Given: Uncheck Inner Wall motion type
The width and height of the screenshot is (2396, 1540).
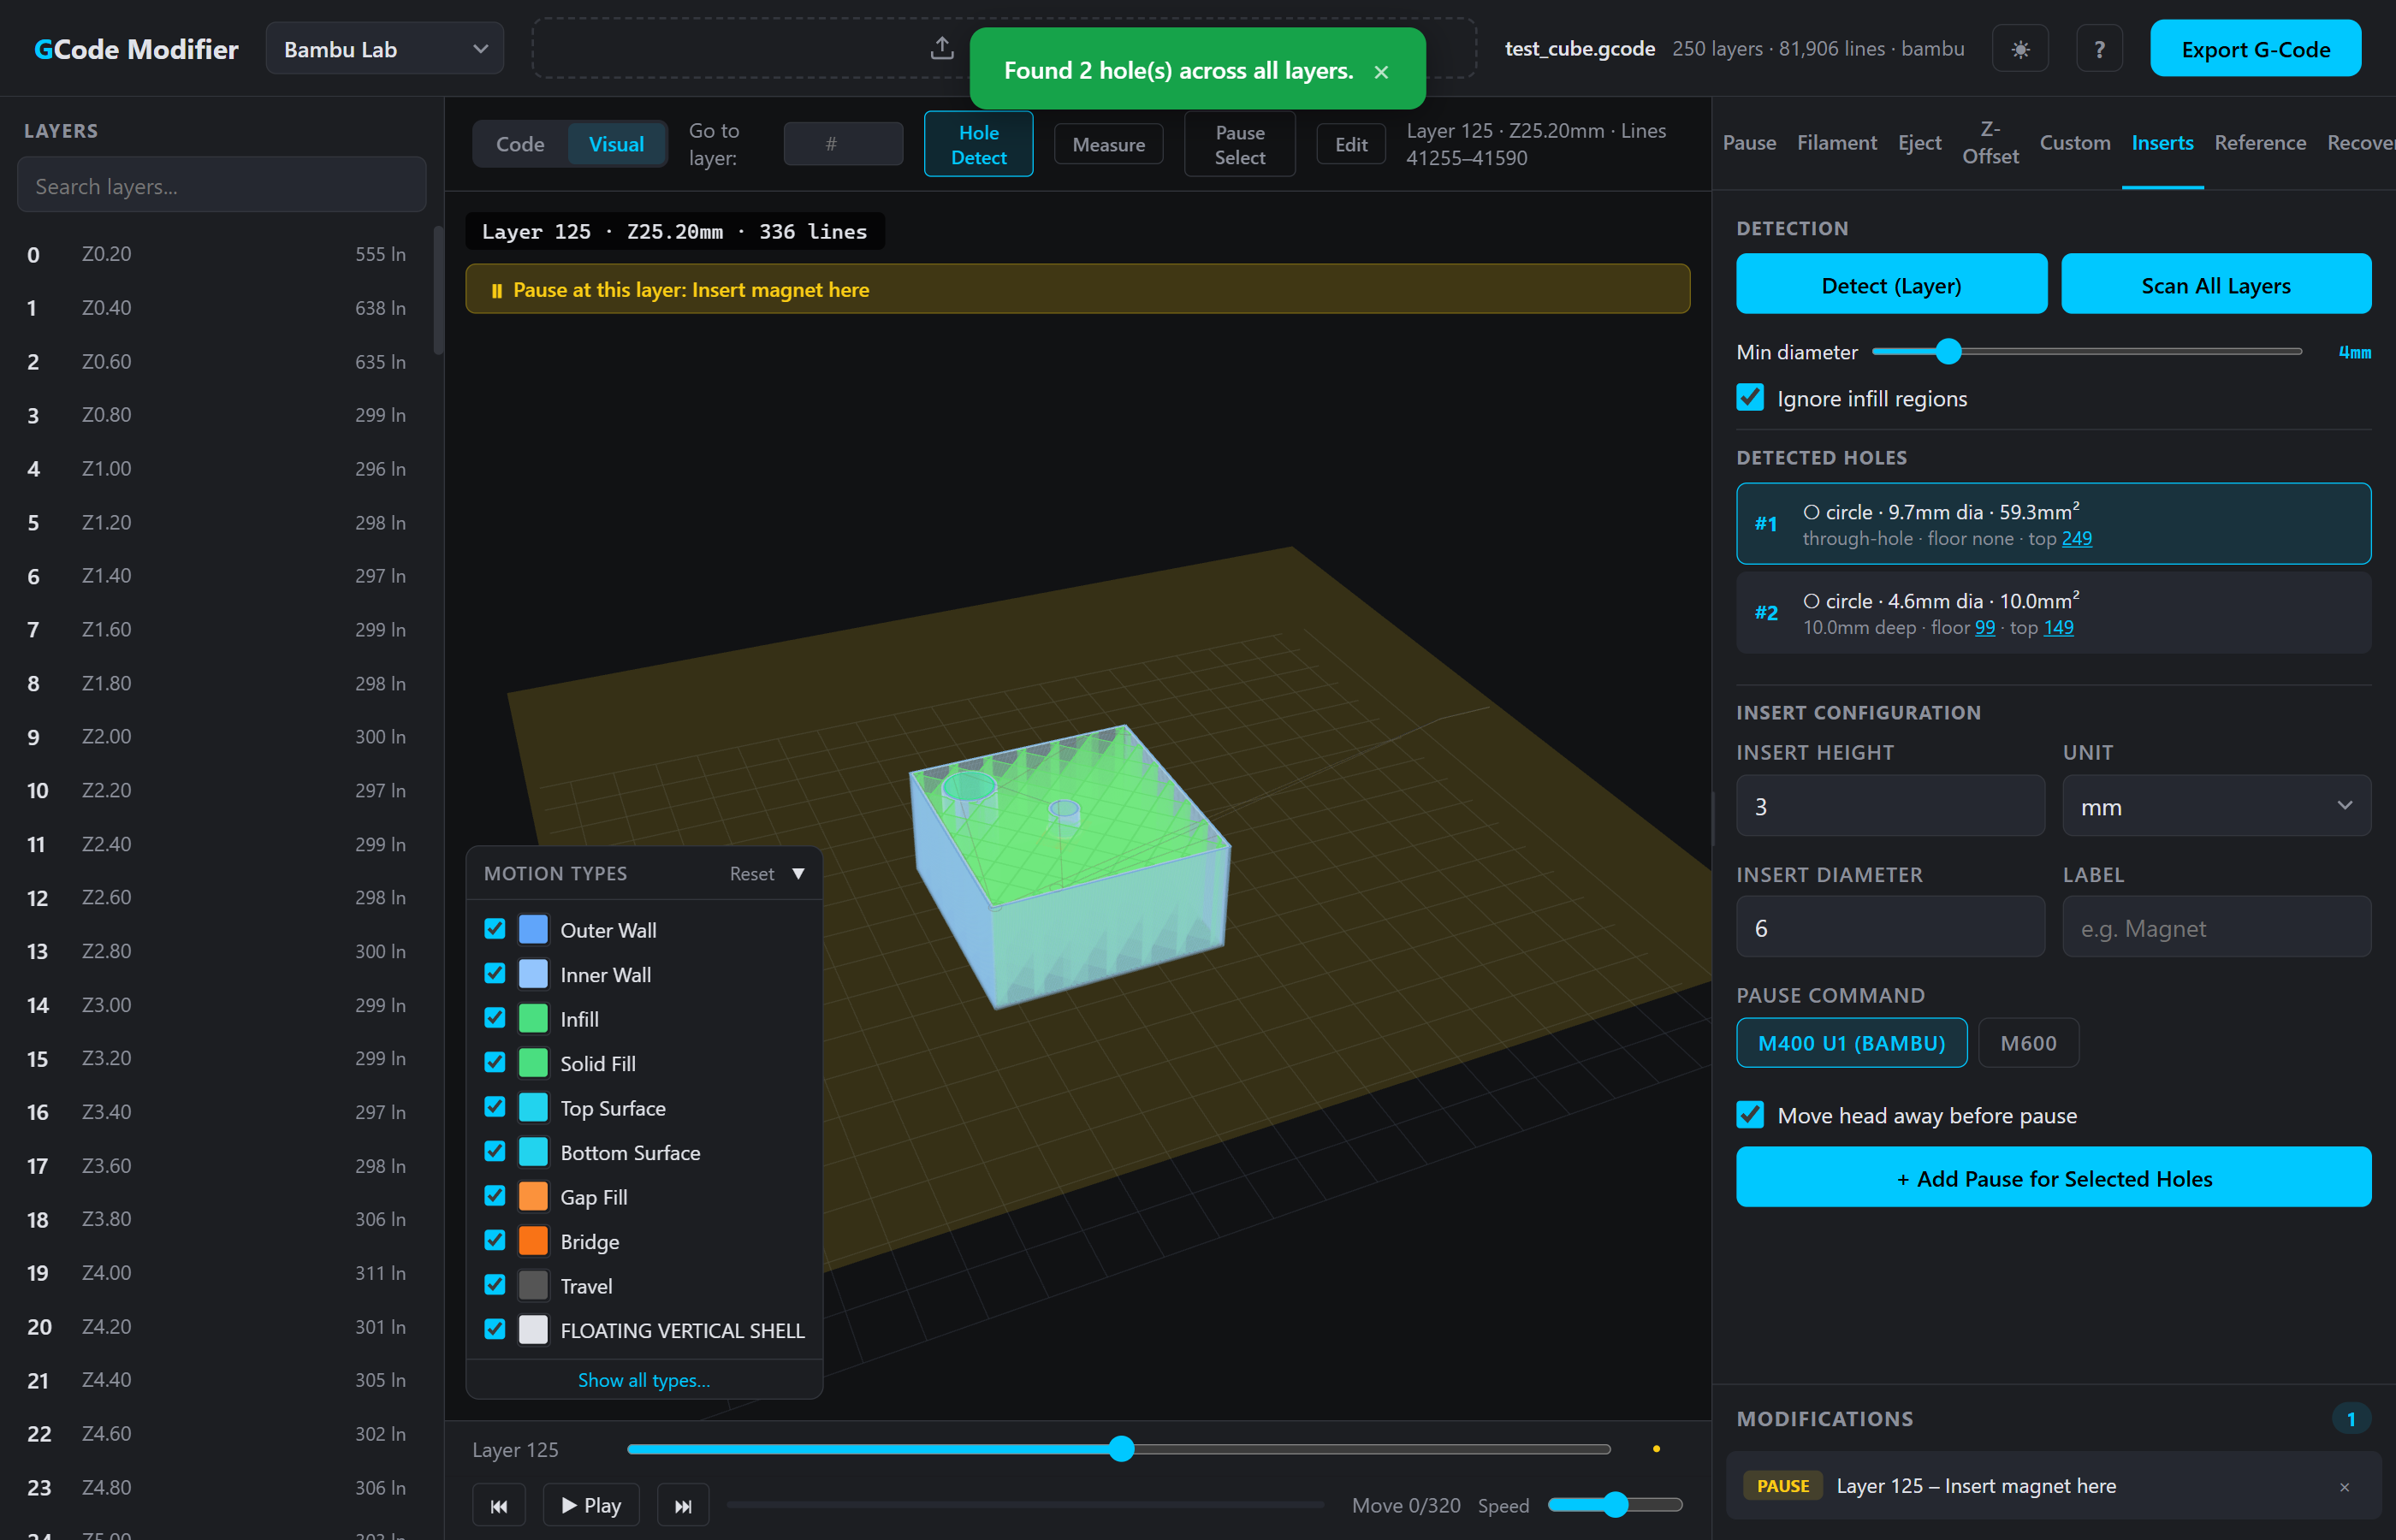Looking at the screenshot, I should 494,973.
